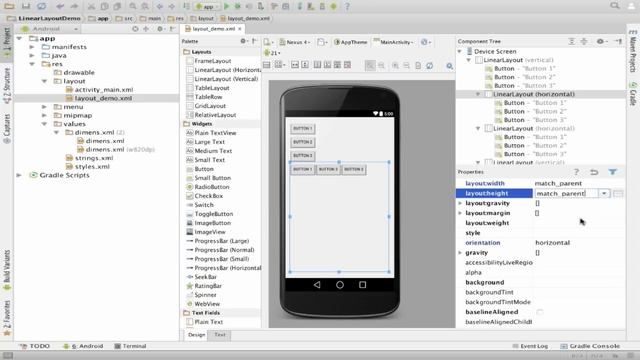Collapse the app module in project tree
Viewport: 640px width, 360px height.
[x=19, y=38]
